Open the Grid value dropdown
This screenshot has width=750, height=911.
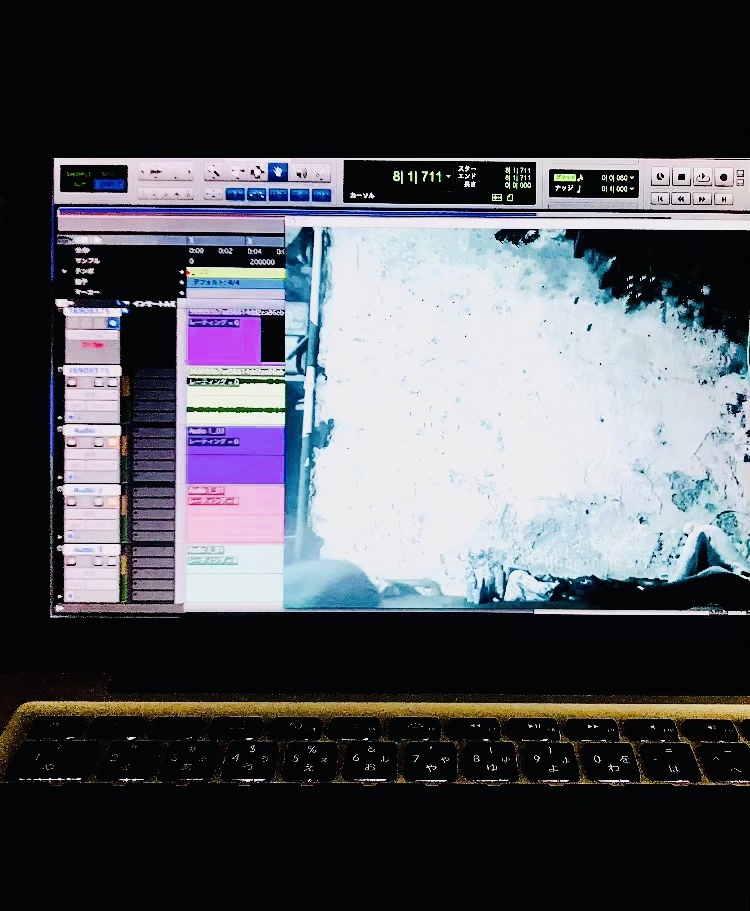point(633,177)
